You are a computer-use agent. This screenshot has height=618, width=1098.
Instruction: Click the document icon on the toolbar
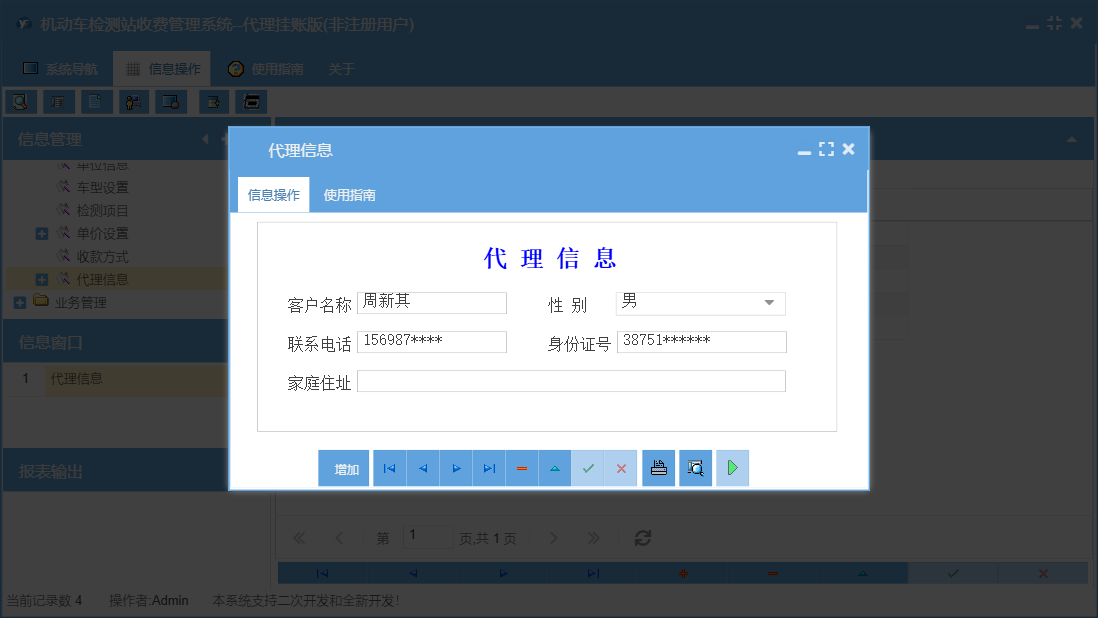(96, 101)
